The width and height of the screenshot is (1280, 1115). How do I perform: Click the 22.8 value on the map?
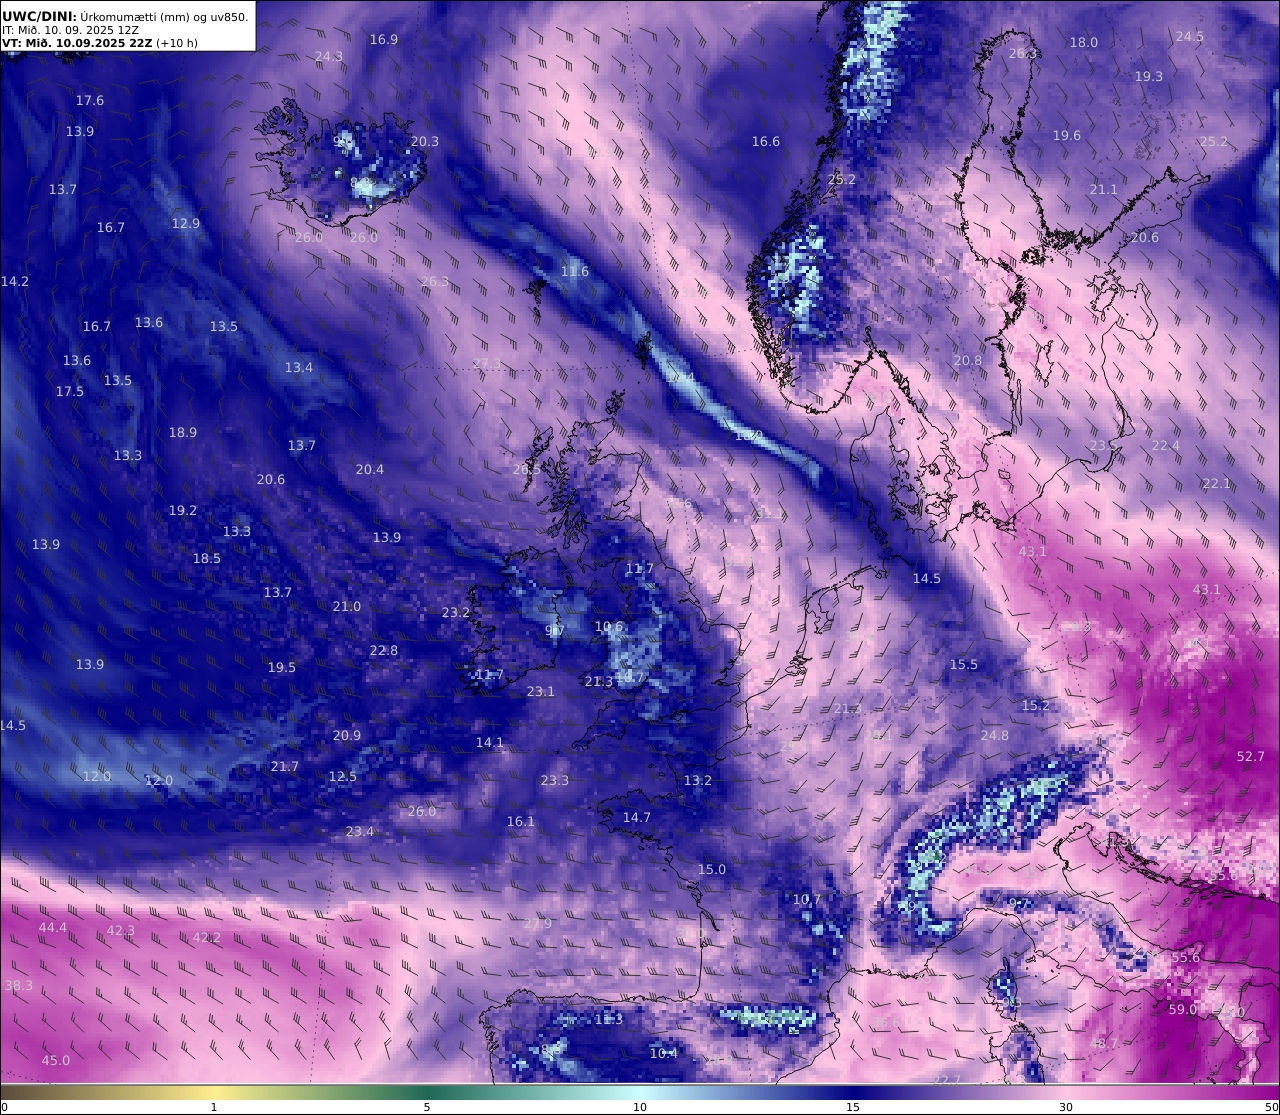tap(384, 650)
